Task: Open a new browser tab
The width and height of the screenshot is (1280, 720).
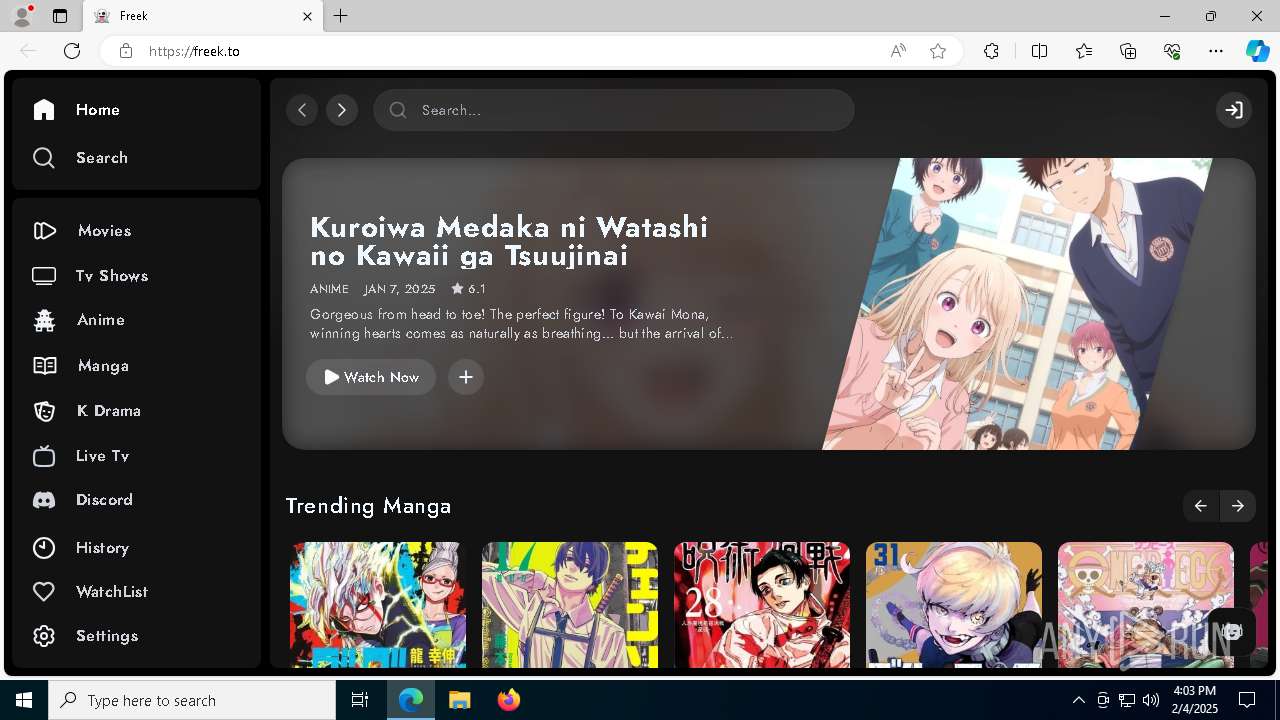Action: coord(341,16)
